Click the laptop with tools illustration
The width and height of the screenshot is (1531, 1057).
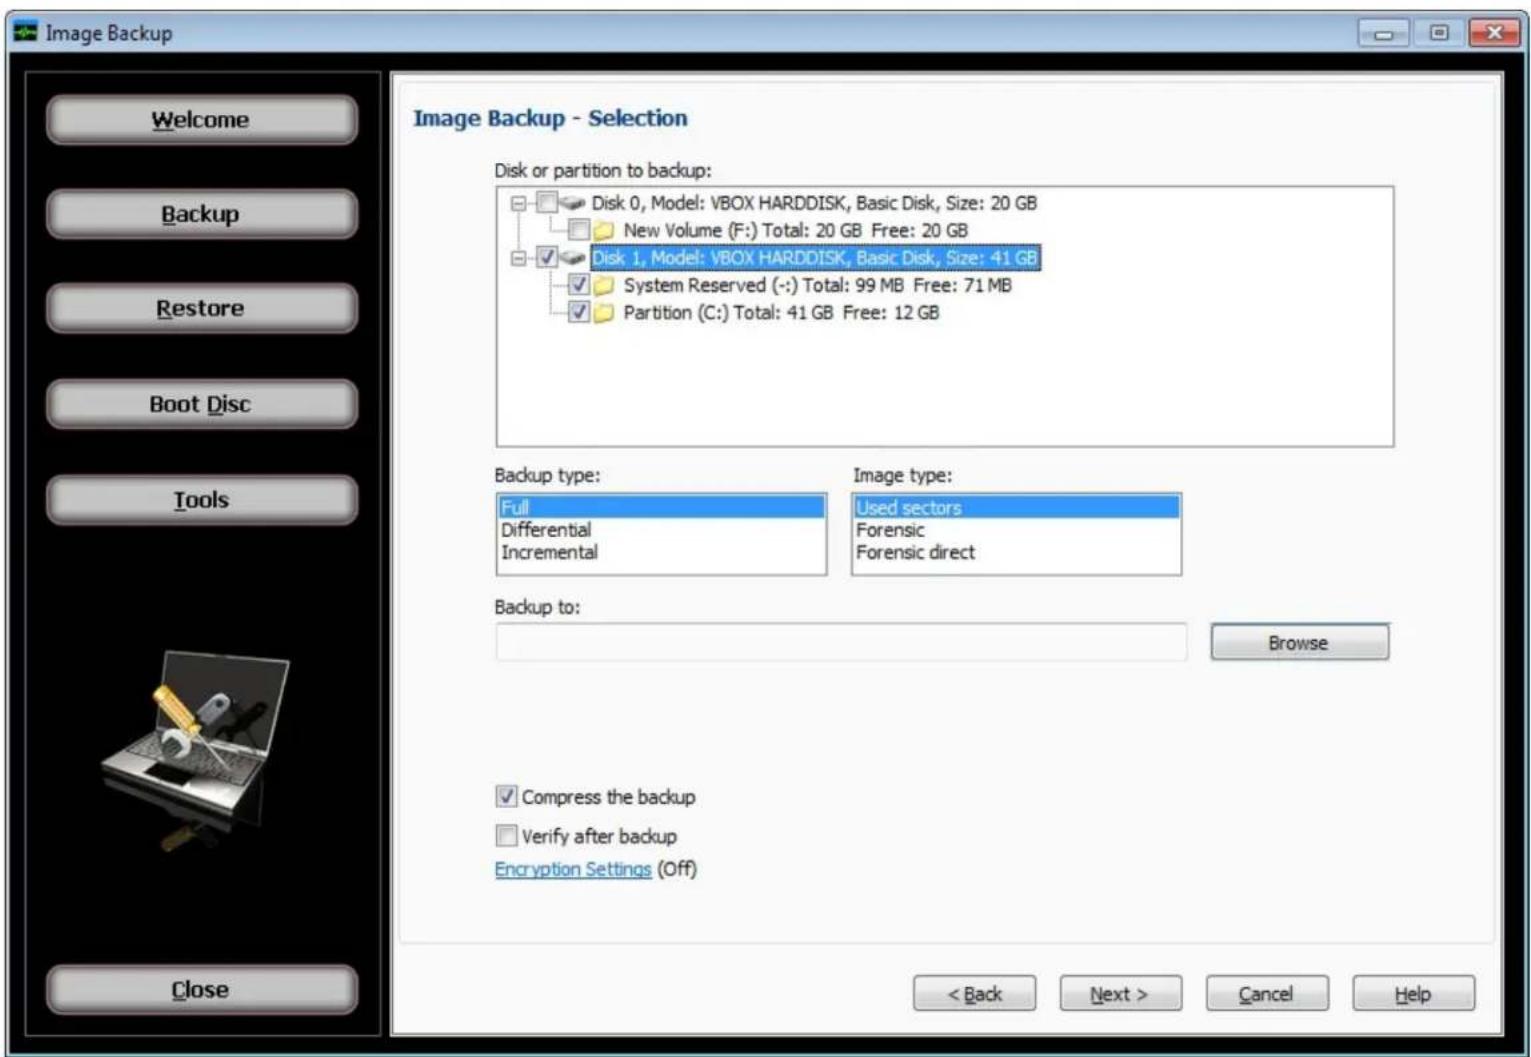coord(196,748)
